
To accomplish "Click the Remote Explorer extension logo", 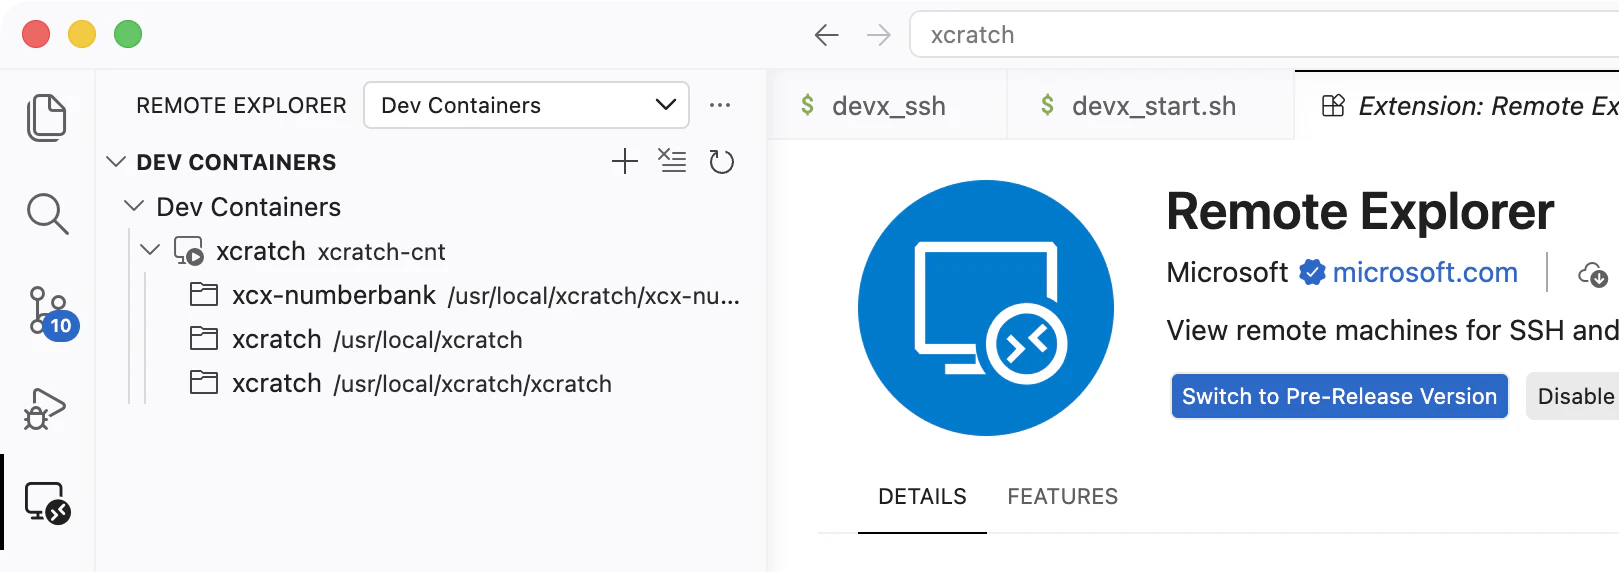I will [x=986, y=308].
